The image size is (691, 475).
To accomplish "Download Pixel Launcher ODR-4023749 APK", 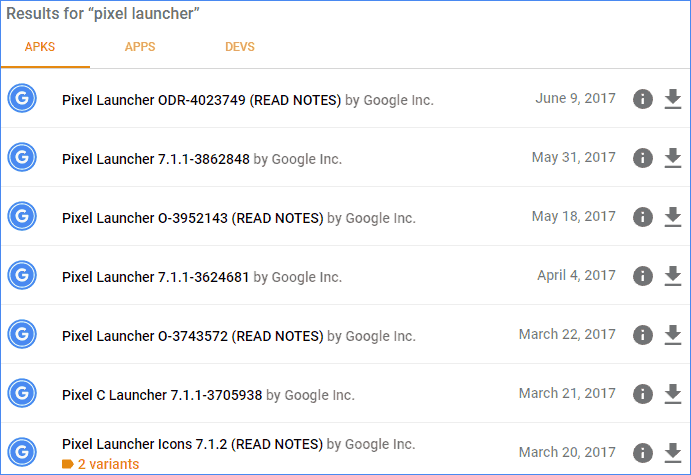I will [672, 99].
